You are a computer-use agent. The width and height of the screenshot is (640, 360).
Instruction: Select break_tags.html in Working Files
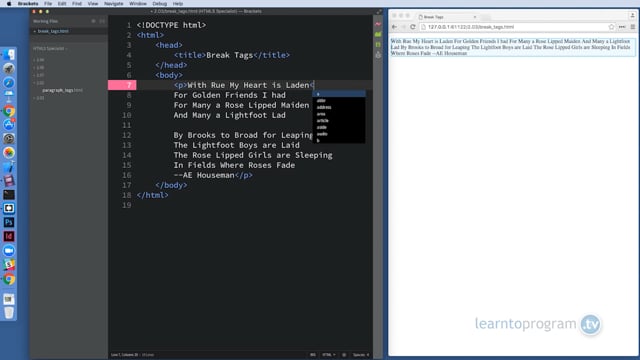53,31
